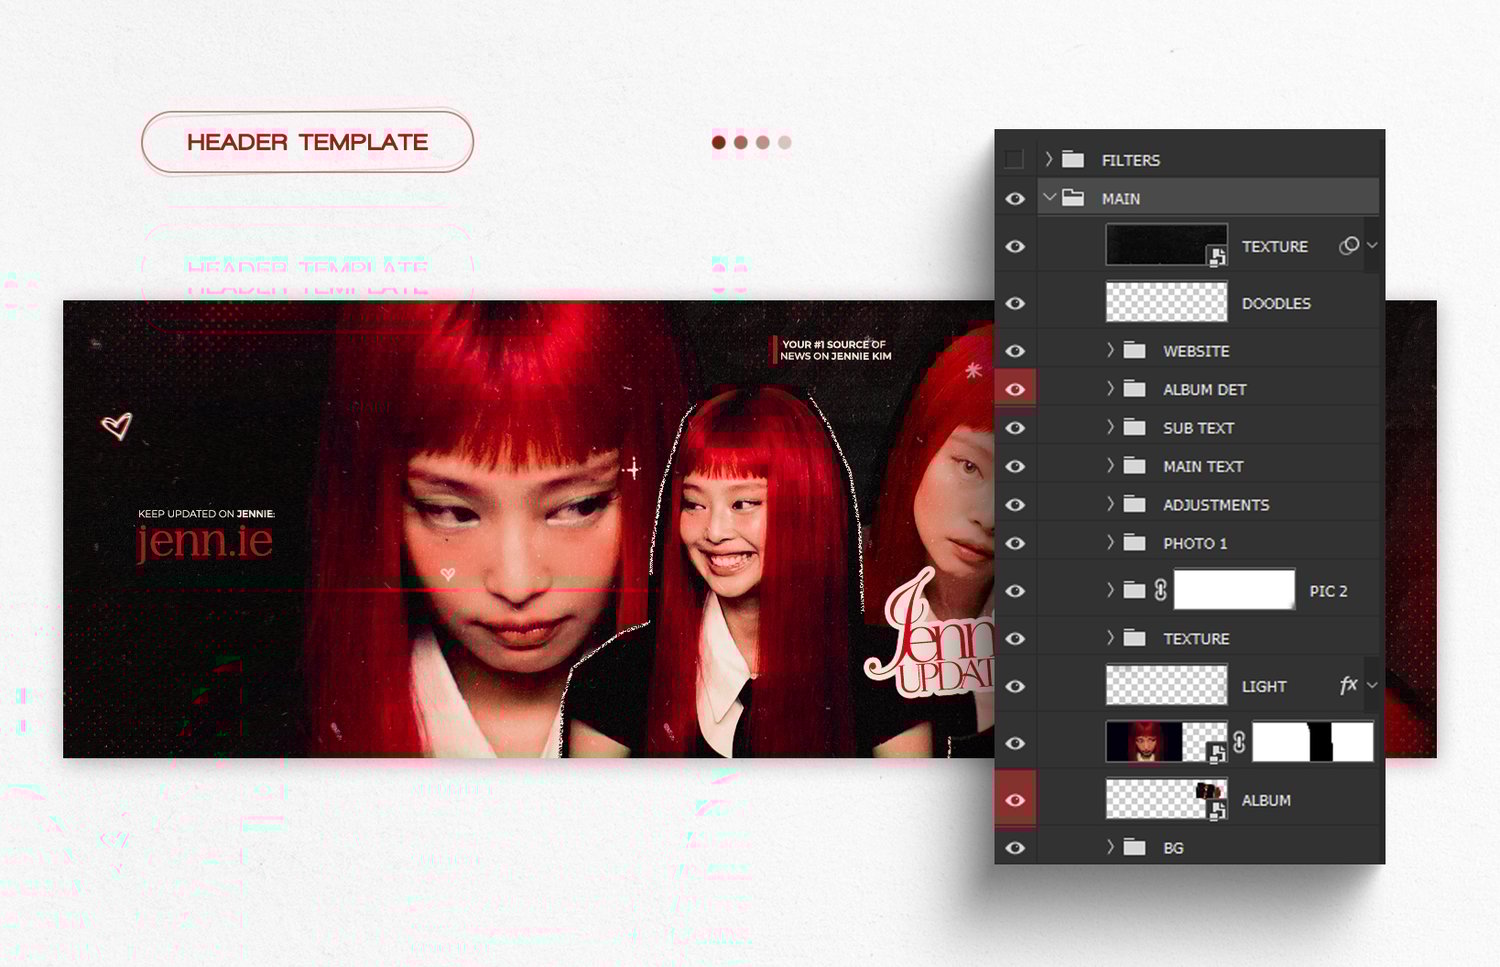Toggle visibility of the WEBSITE group

[1015, 351]
